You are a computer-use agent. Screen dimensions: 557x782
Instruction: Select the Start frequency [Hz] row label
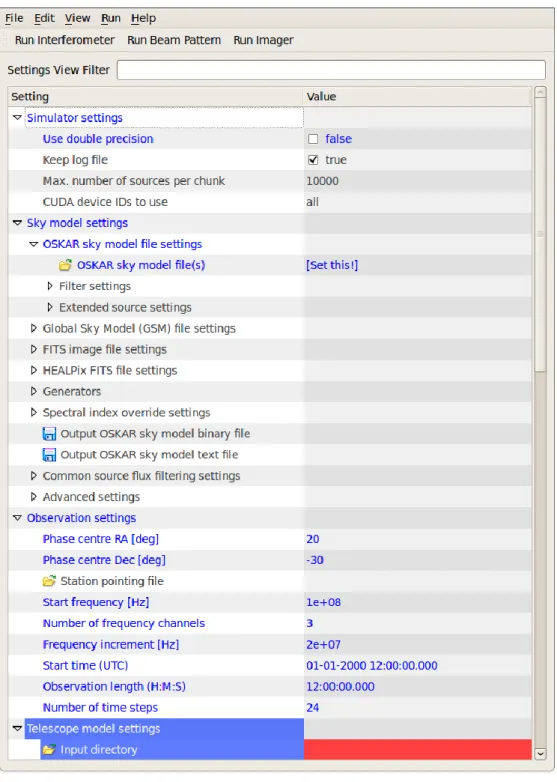click(x=96, y=602)
